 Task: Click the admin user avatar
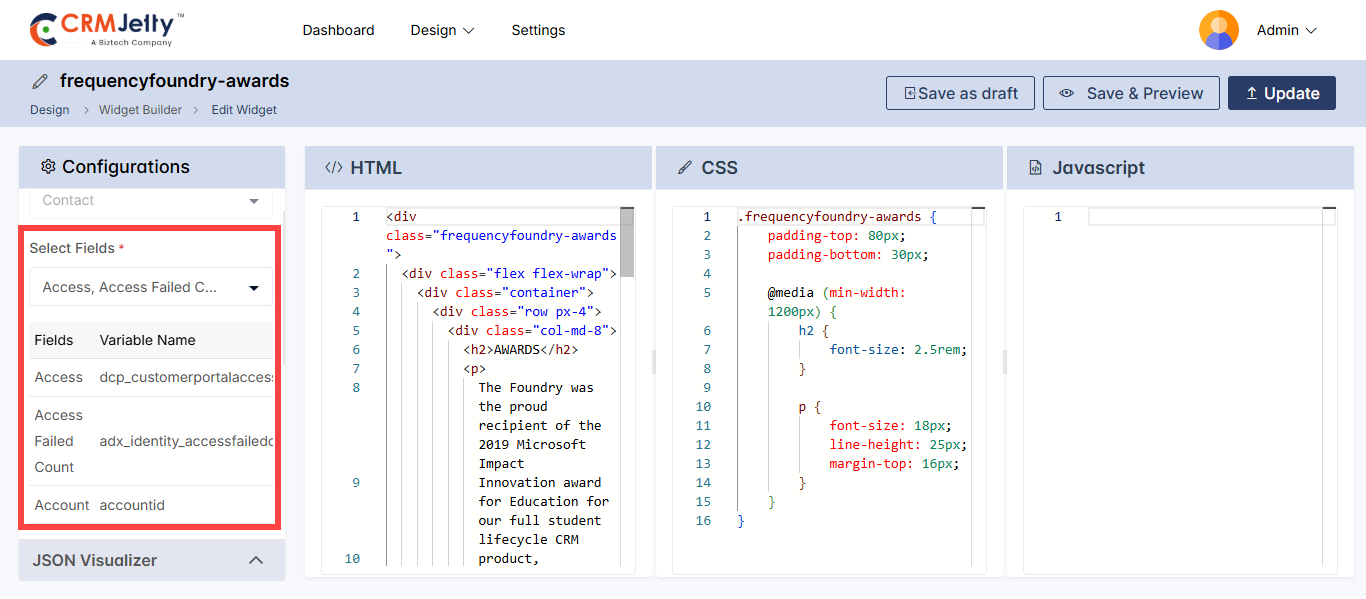point(1218,30)
